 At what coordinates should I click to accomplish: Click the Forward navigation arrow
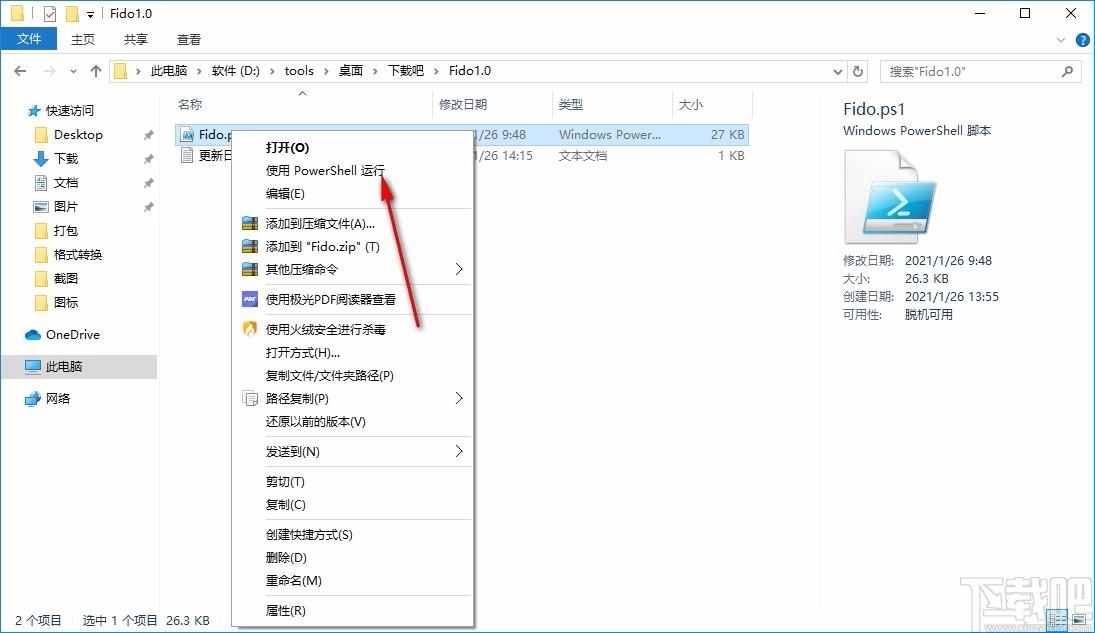pyautogui.click(x=50, y=71)
